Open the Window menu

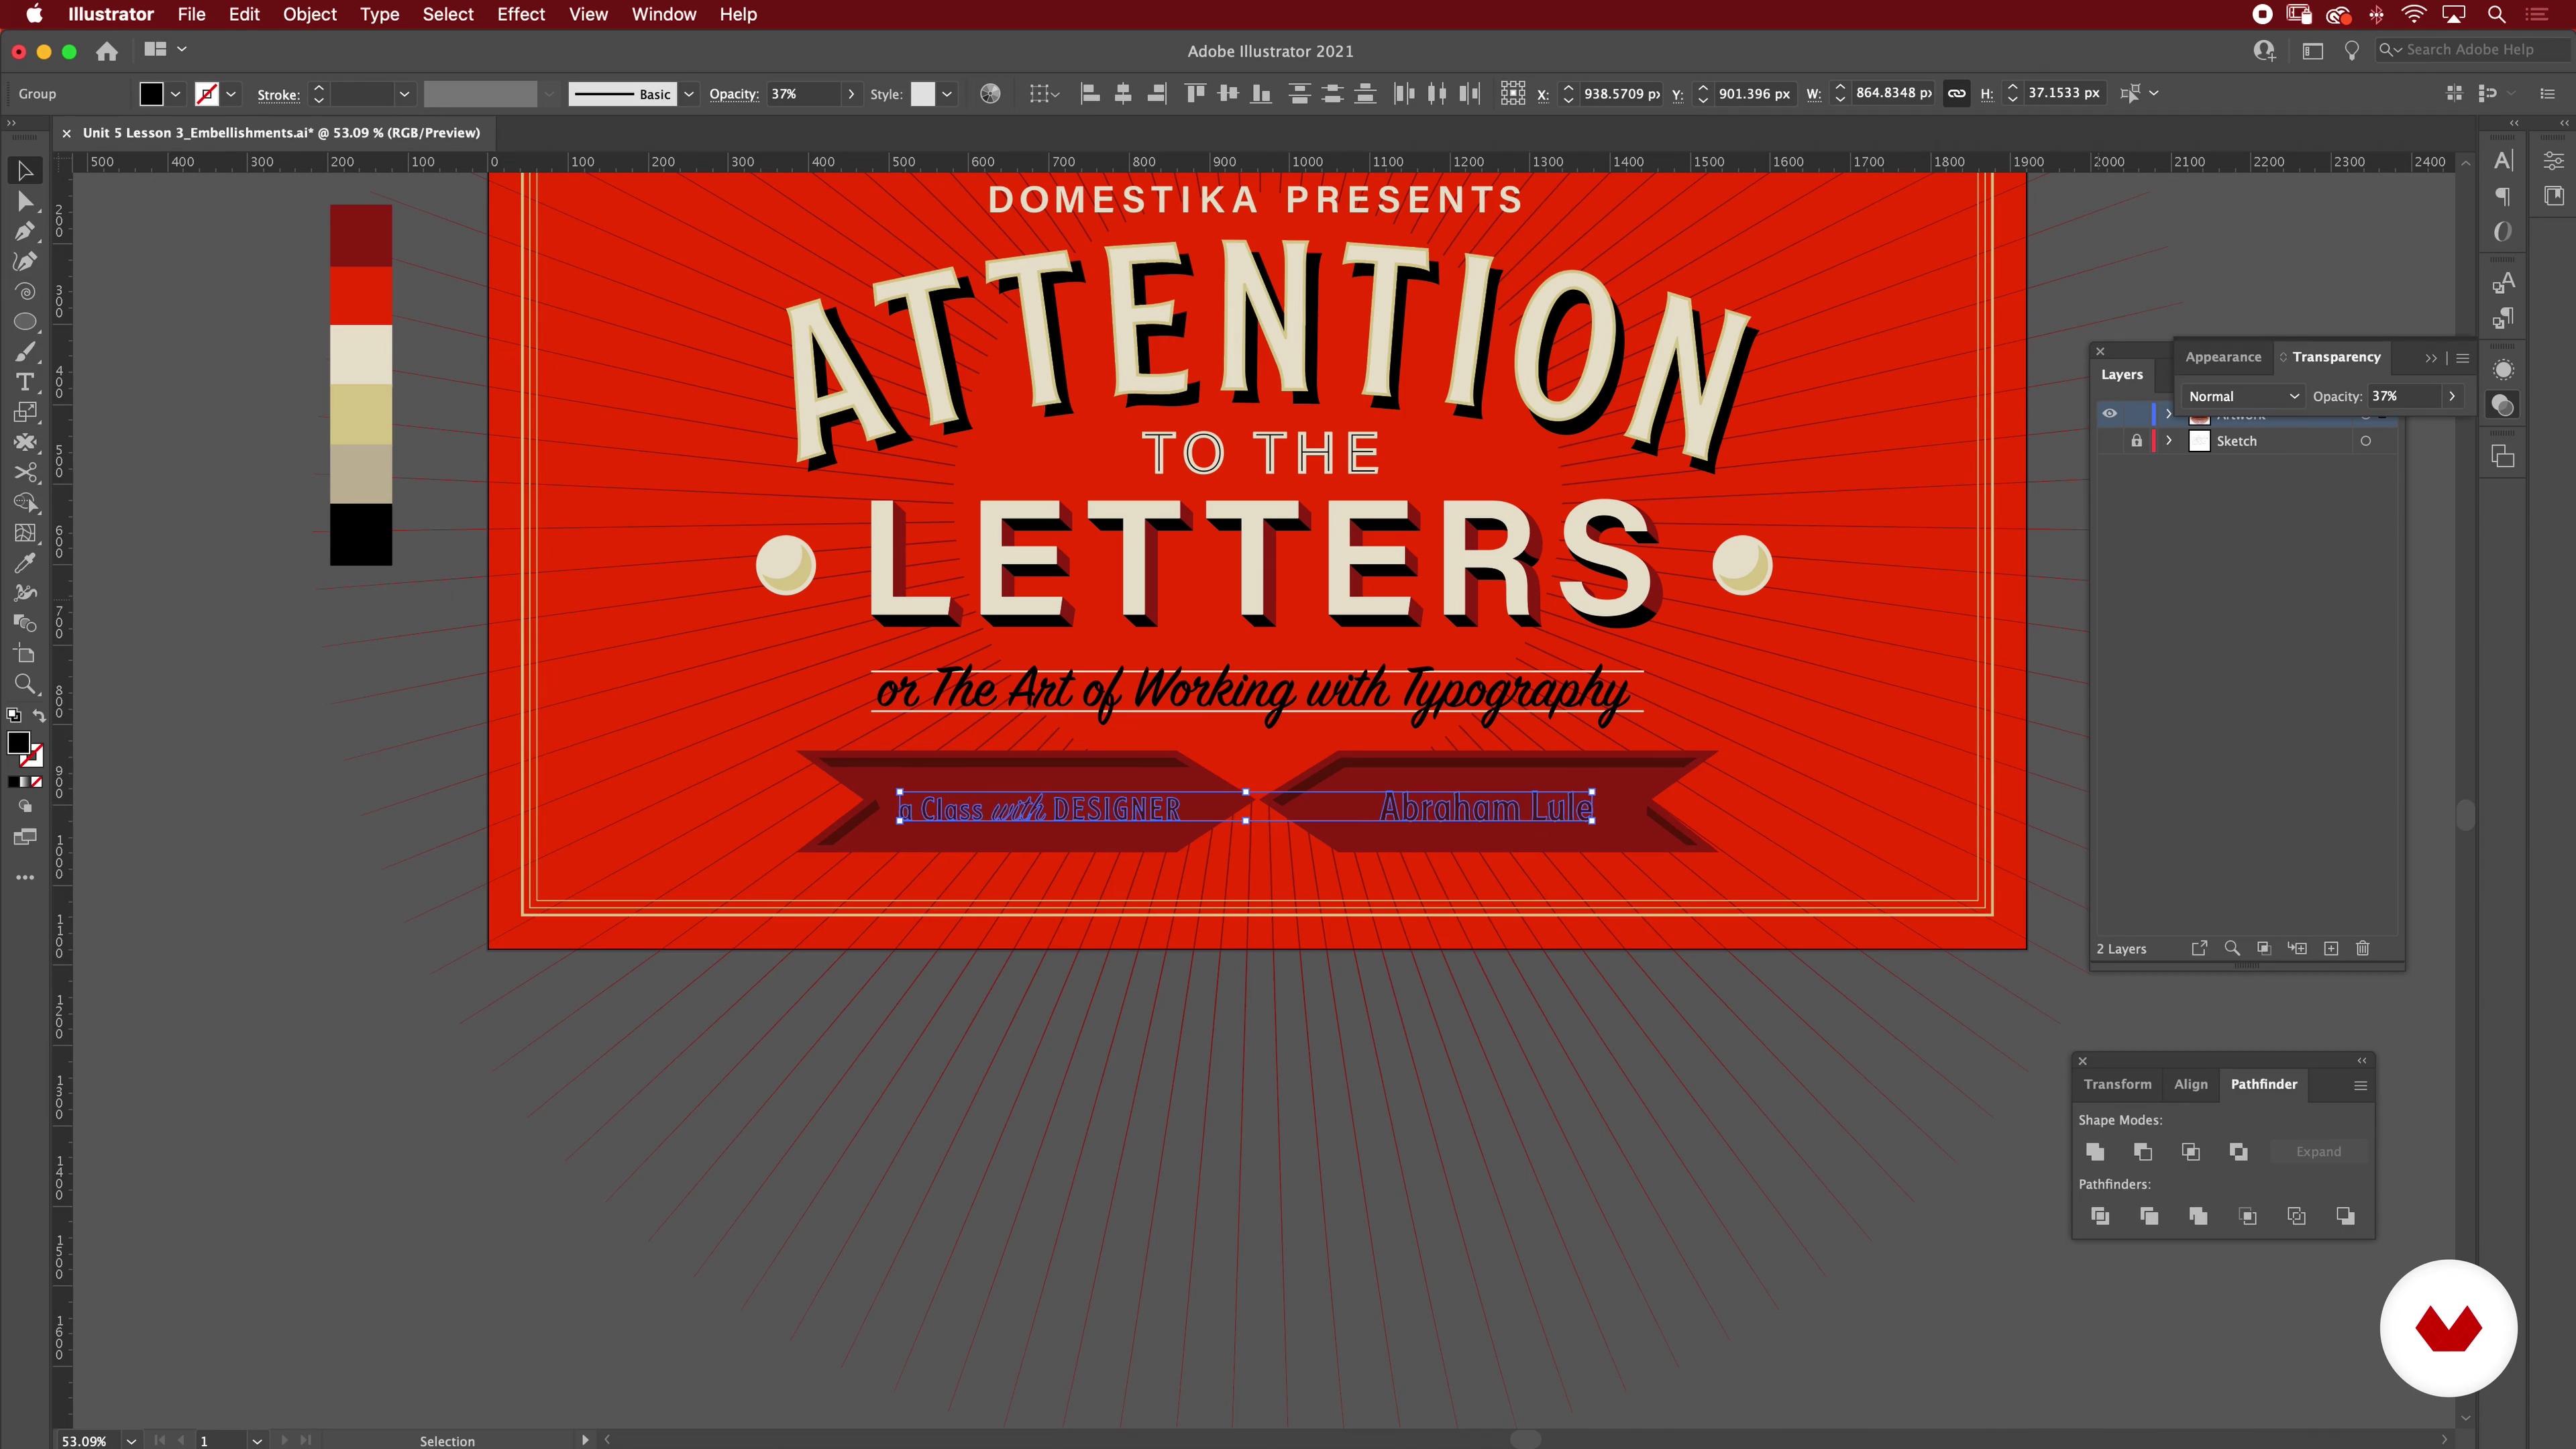[x=664, y=14]
